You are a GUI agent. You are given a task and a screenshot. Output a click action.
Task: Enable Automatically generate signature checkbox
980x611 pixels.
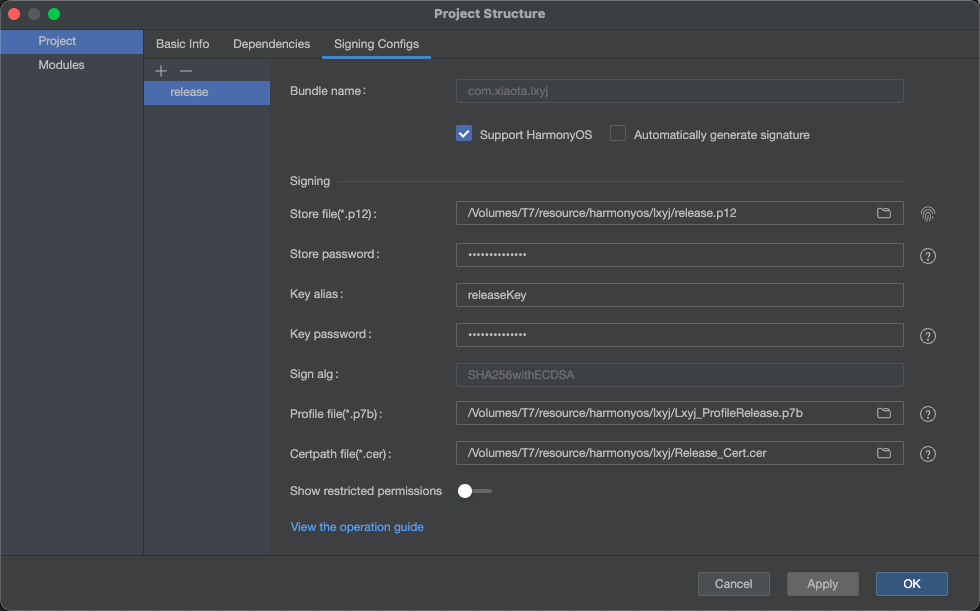pyautogui.click(x=618, y=134)
